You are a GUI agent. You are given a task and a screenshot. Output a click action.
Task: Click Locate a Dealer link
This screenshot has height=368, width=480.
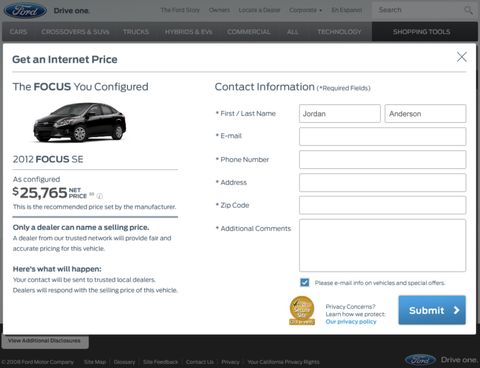click(259, 10)
